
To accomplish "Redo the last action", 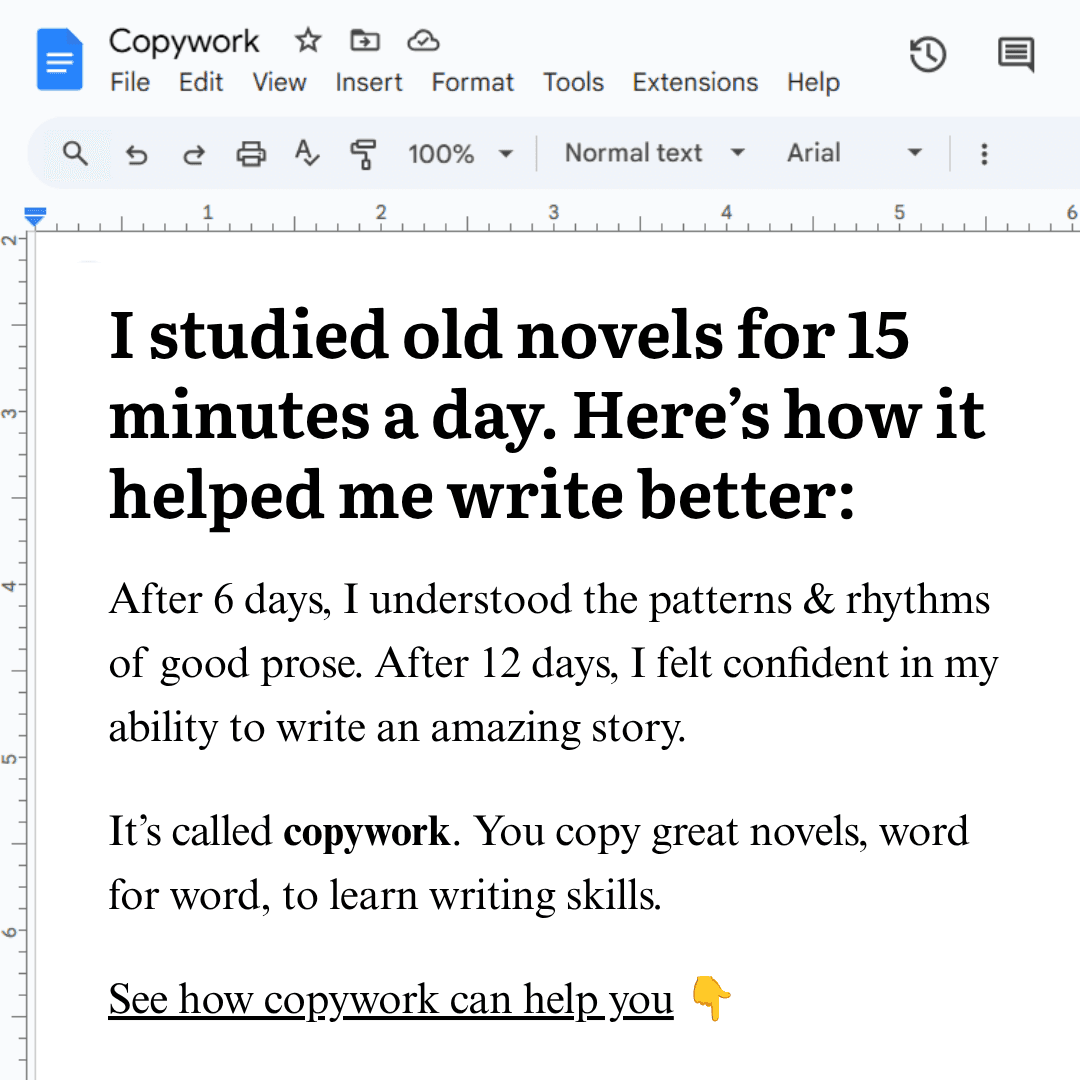I will click(x=194, y=154).
